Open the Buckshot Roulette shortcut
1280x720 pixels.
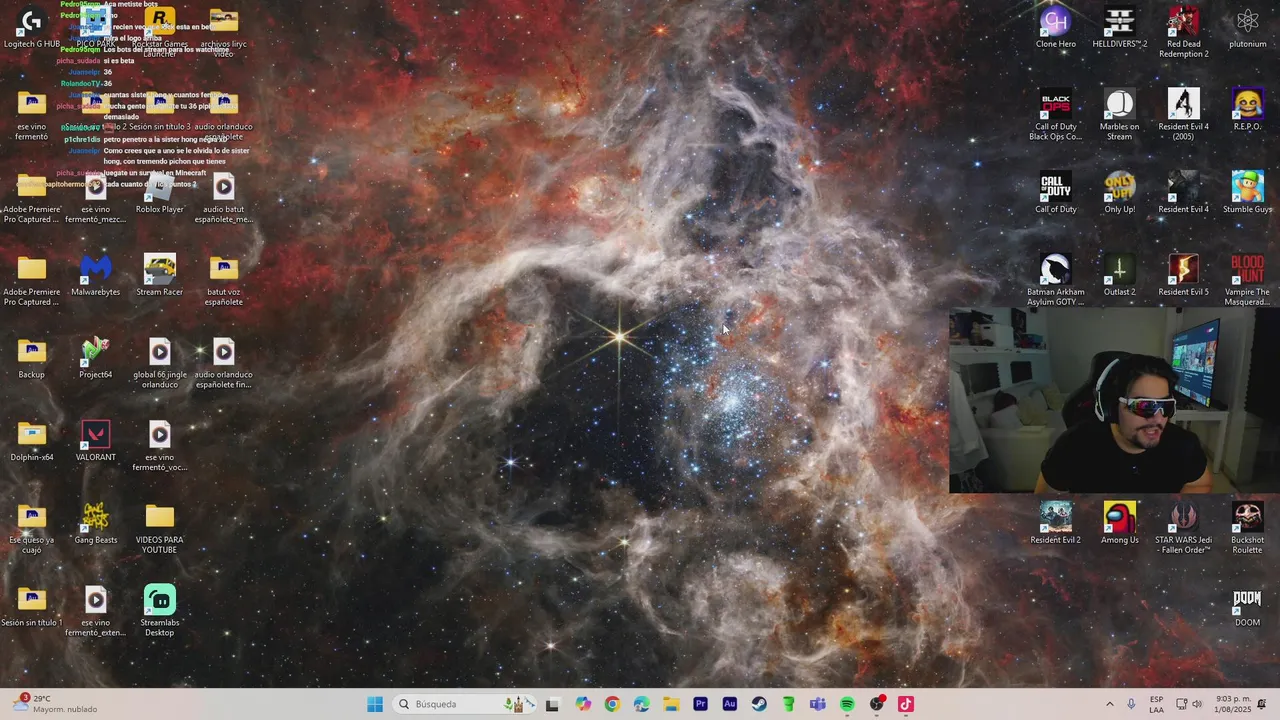(1248, 530)
